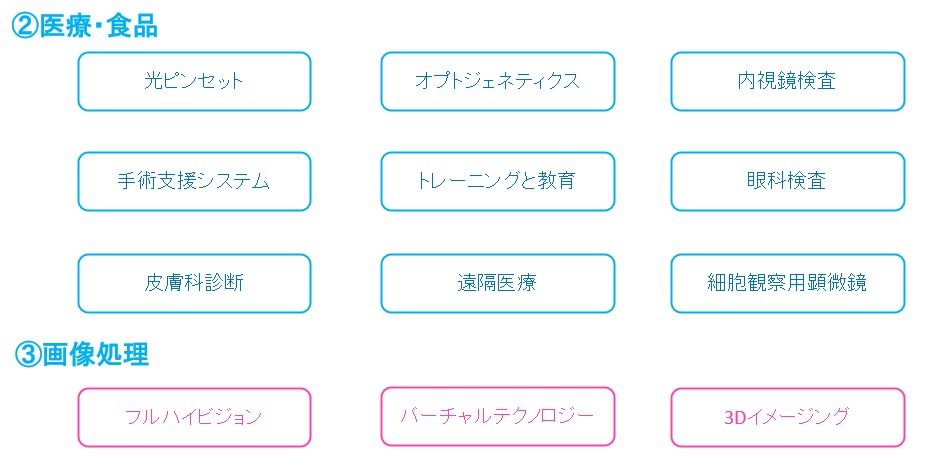Click the 医療・食品 heading text
The width and height of the screenshot is (942, 470).
pyautogui.click(x=98, y=25)
